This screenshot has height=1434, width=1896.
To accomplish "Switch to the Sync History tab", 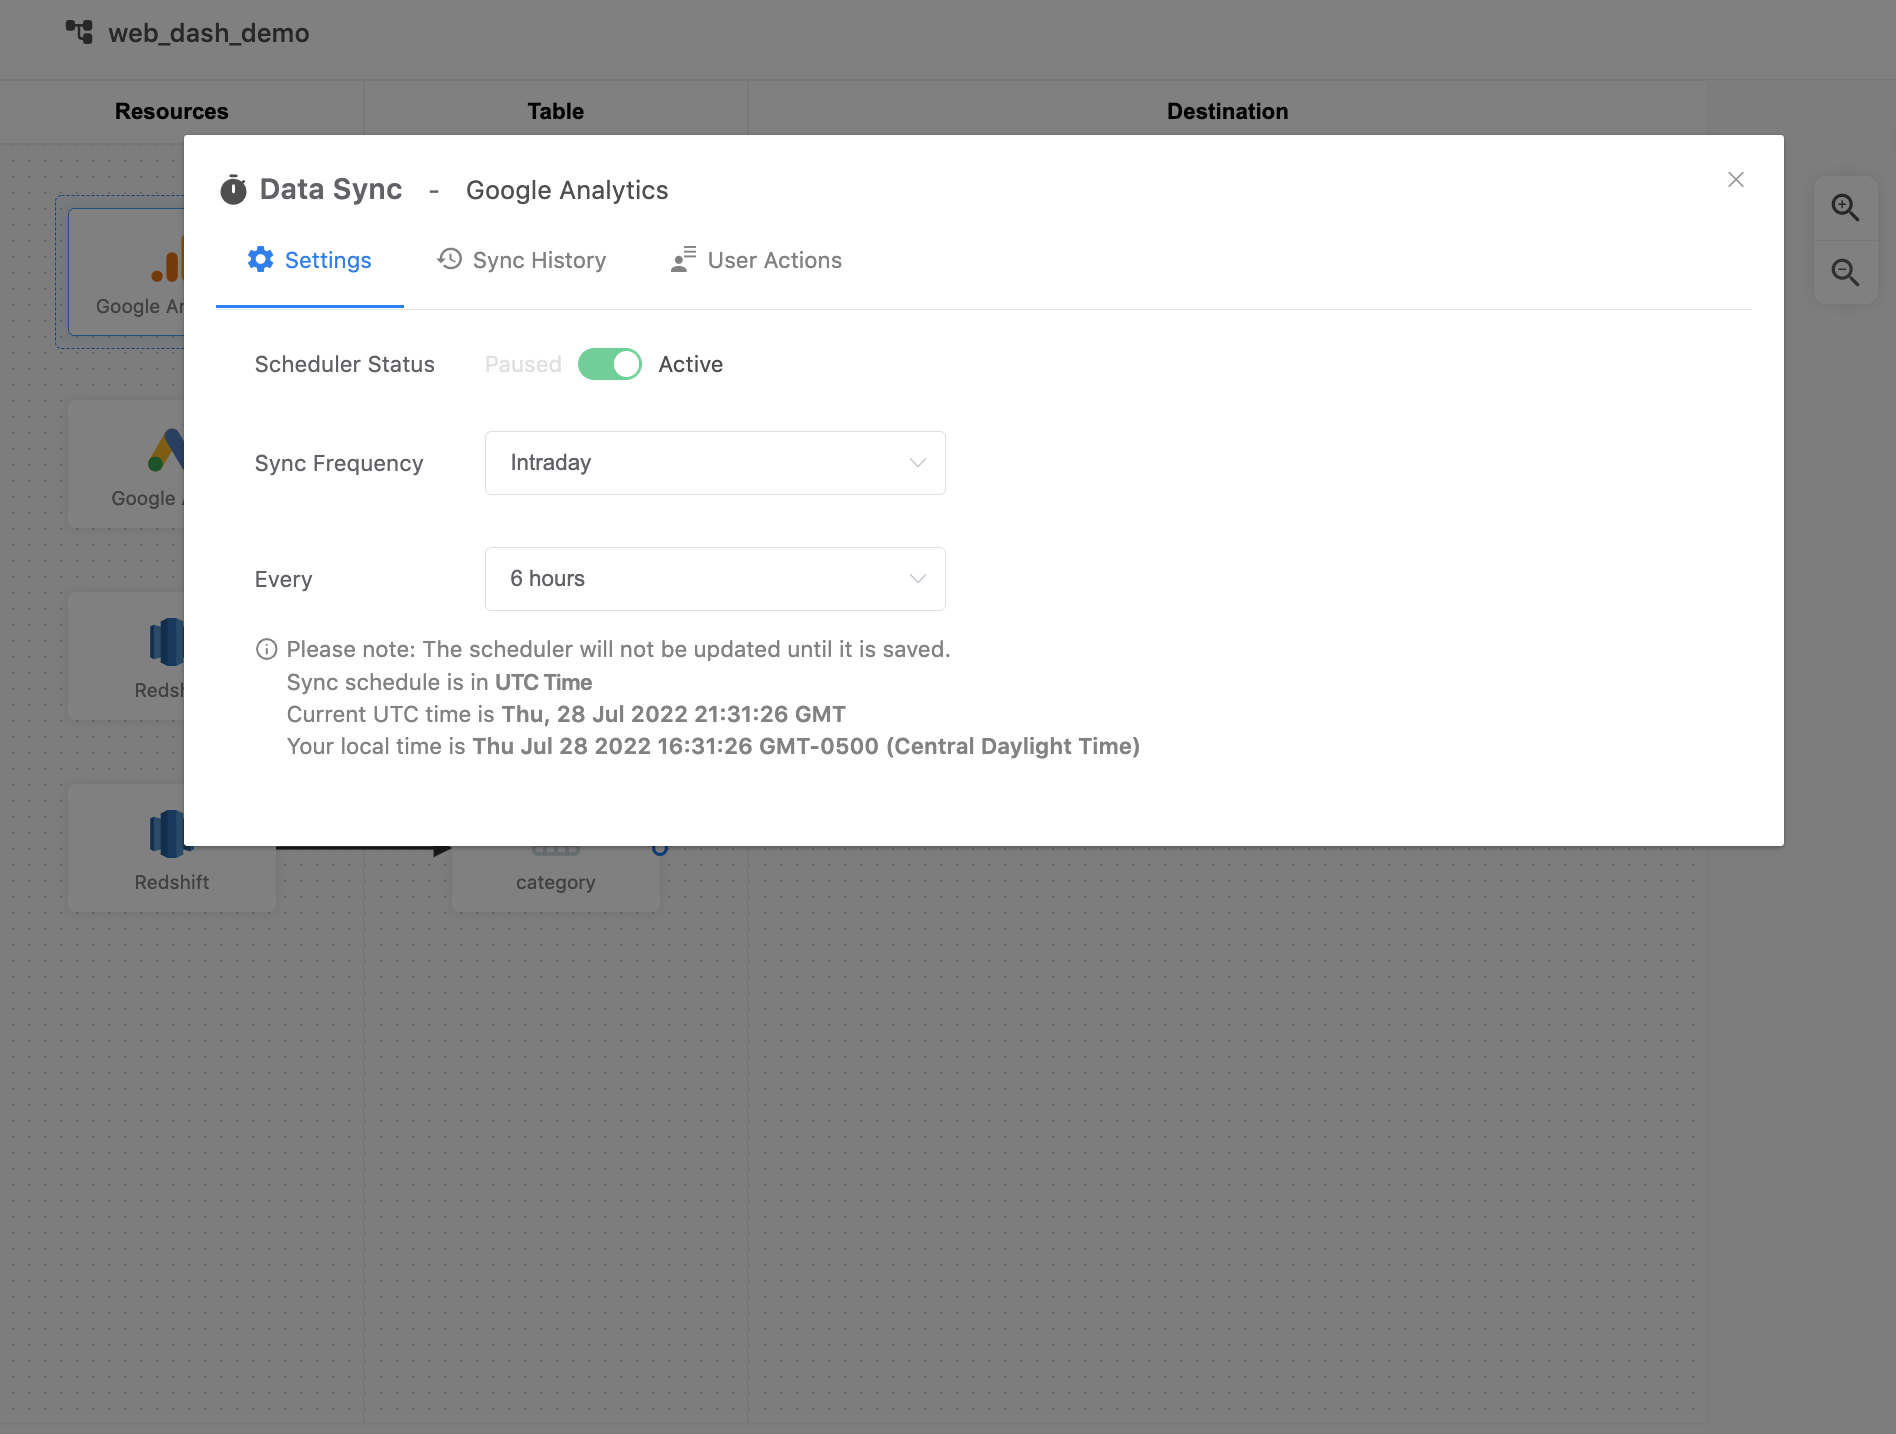I will click(x=522, y=260).
